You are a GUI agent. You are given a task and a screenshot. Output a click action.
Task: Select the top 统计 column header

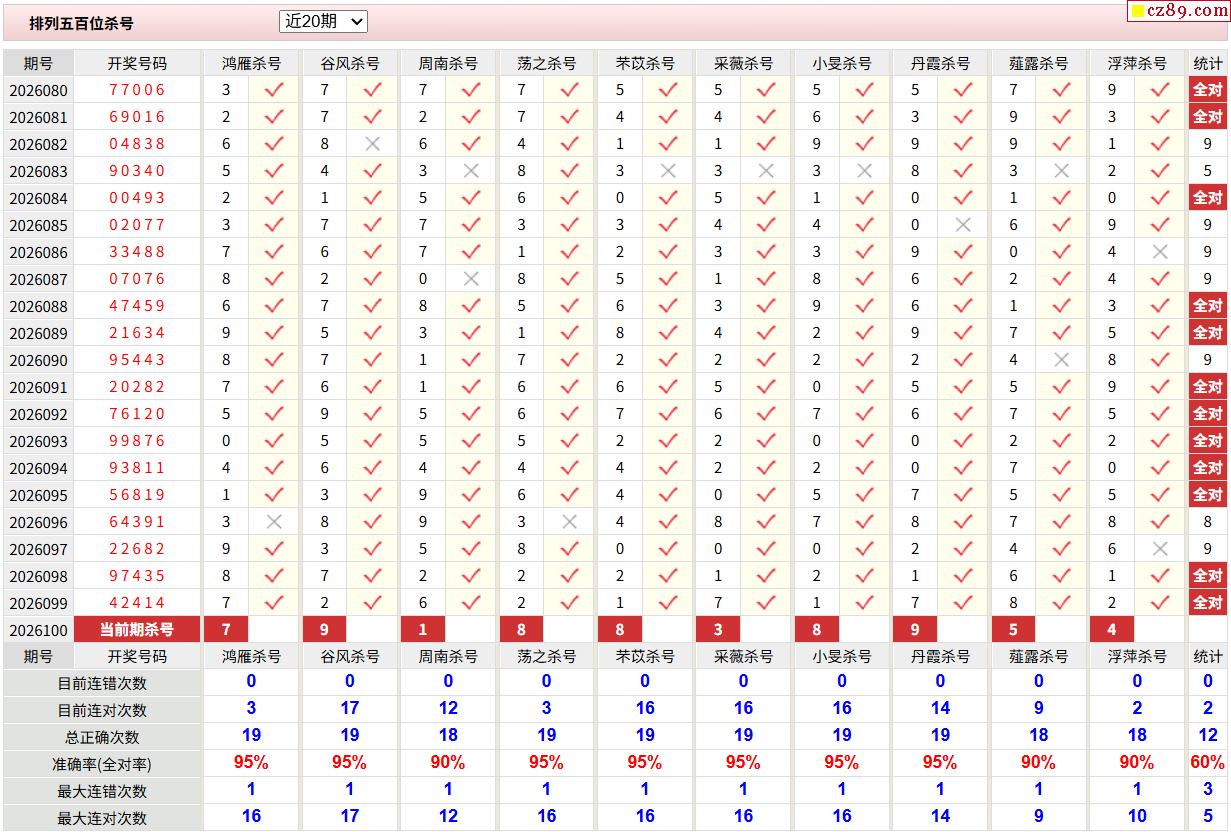pyautogui.click(x=1207, y=63)
